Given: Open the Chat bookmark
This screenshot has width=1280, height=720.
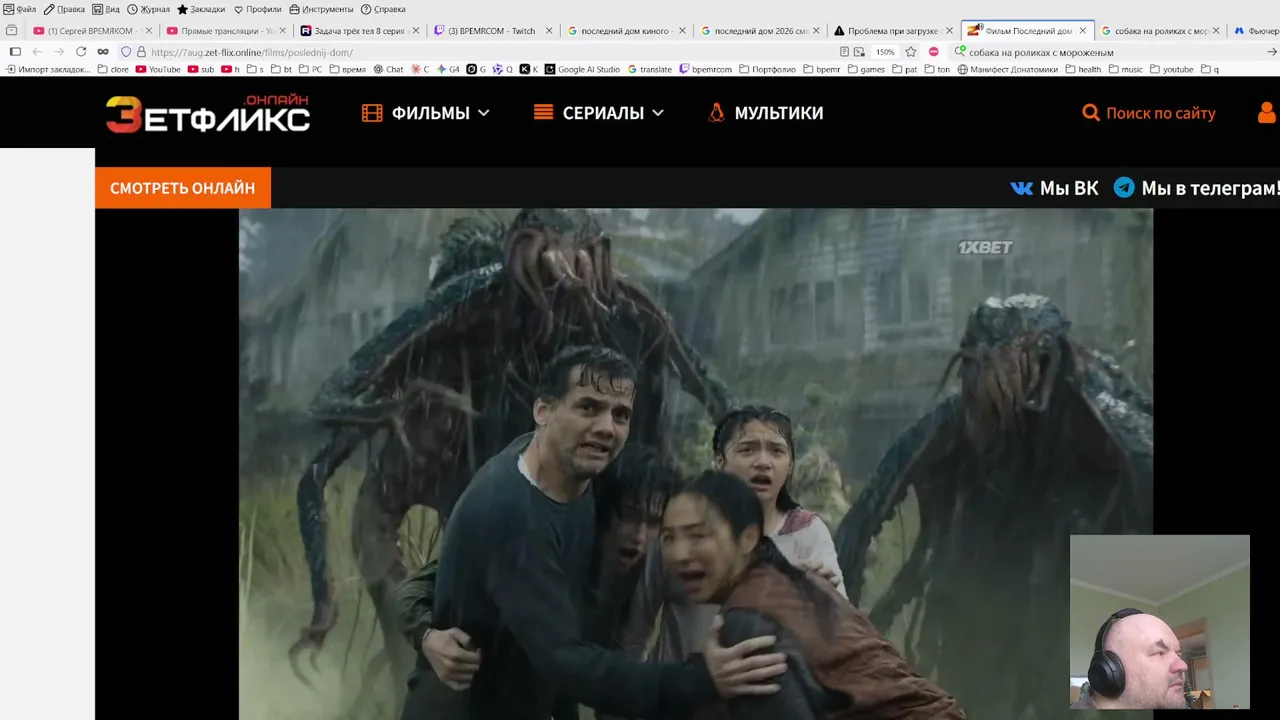Looking at the screenshot, I should [388, 70].
